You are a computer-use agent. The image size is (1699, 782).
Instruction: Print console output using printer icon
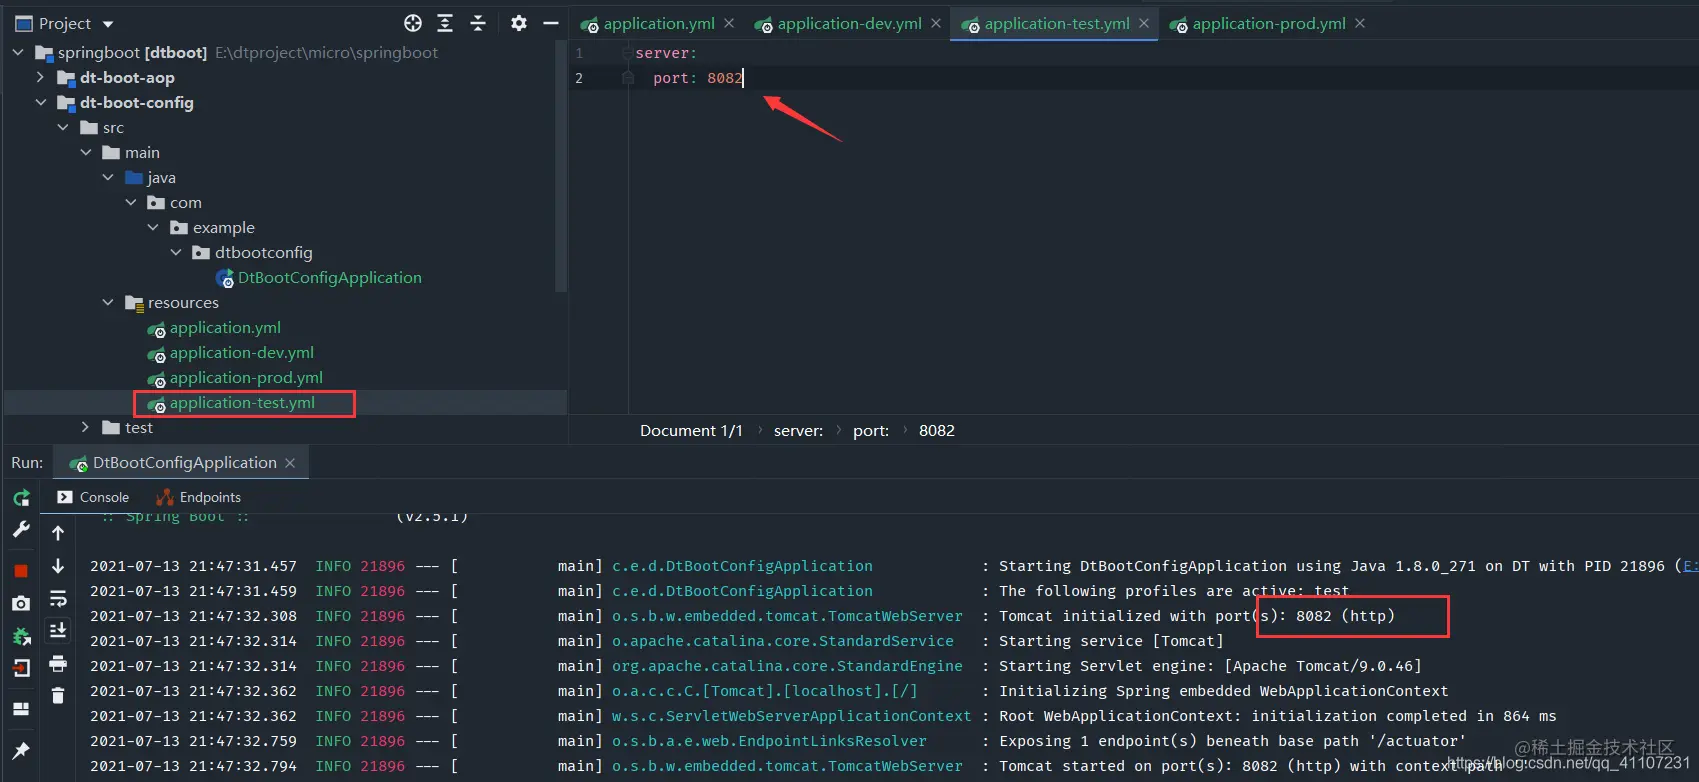click(x=58, y=663)
